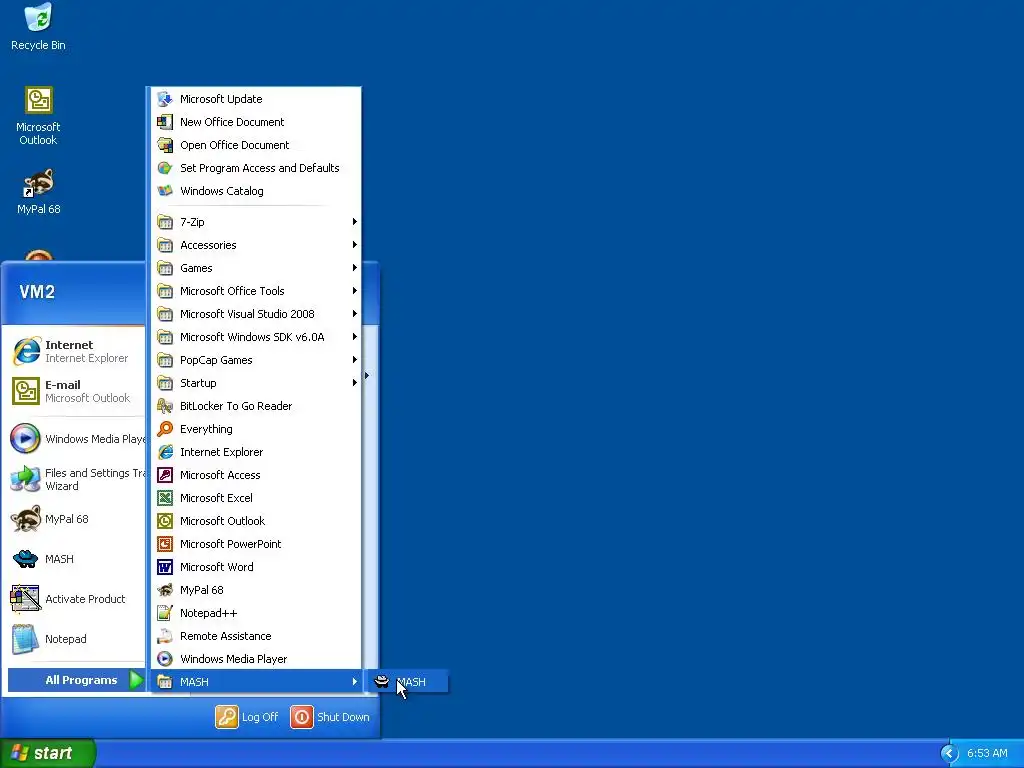Launch Microsoft Access
The width and height of the screenshot is (1024, 768).
pyautogui.click(x=256, y=475)
